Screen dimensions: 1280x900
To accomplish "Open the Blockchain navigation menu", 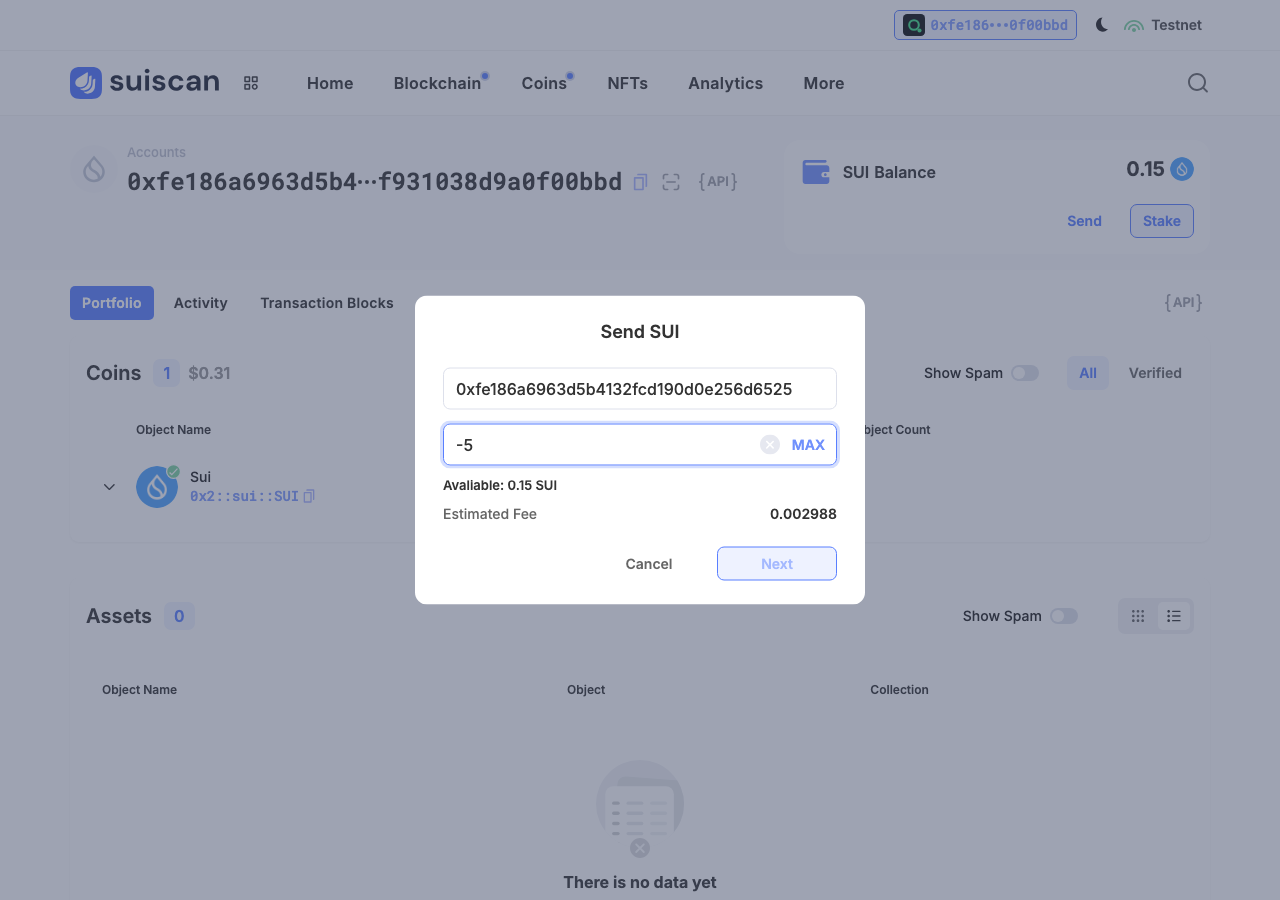I will [x=437, y=83].
